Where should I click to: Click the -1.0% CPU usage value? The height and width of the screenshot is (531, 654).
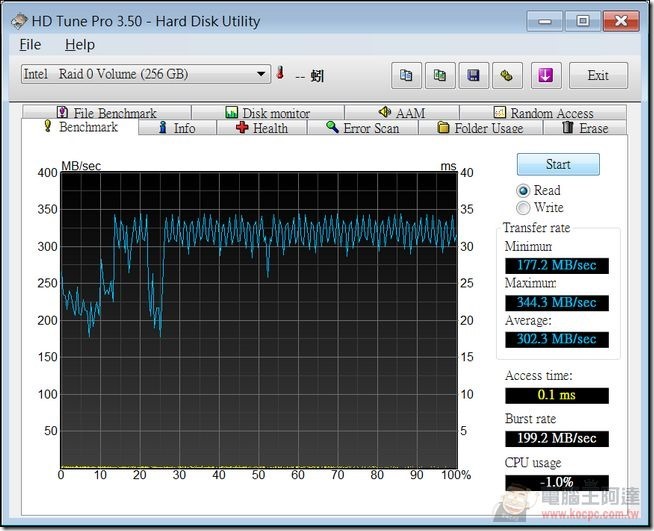click(557, 483)
